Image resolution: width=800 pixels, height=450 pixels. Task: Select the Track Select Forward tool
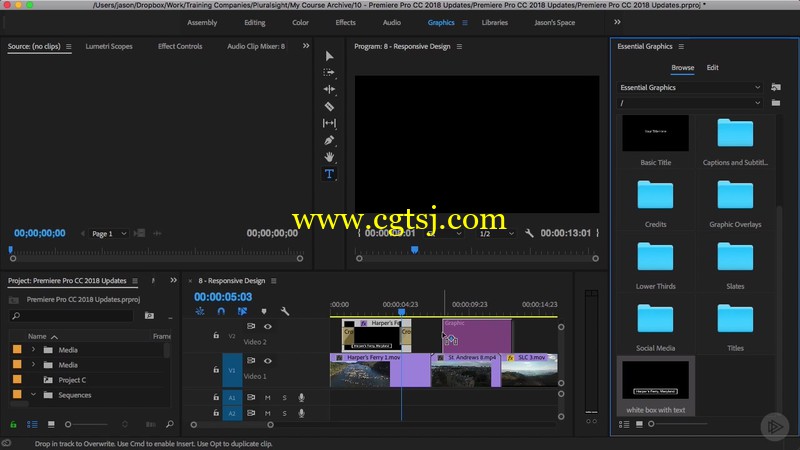pyautogui.click(x=329, y=72)
